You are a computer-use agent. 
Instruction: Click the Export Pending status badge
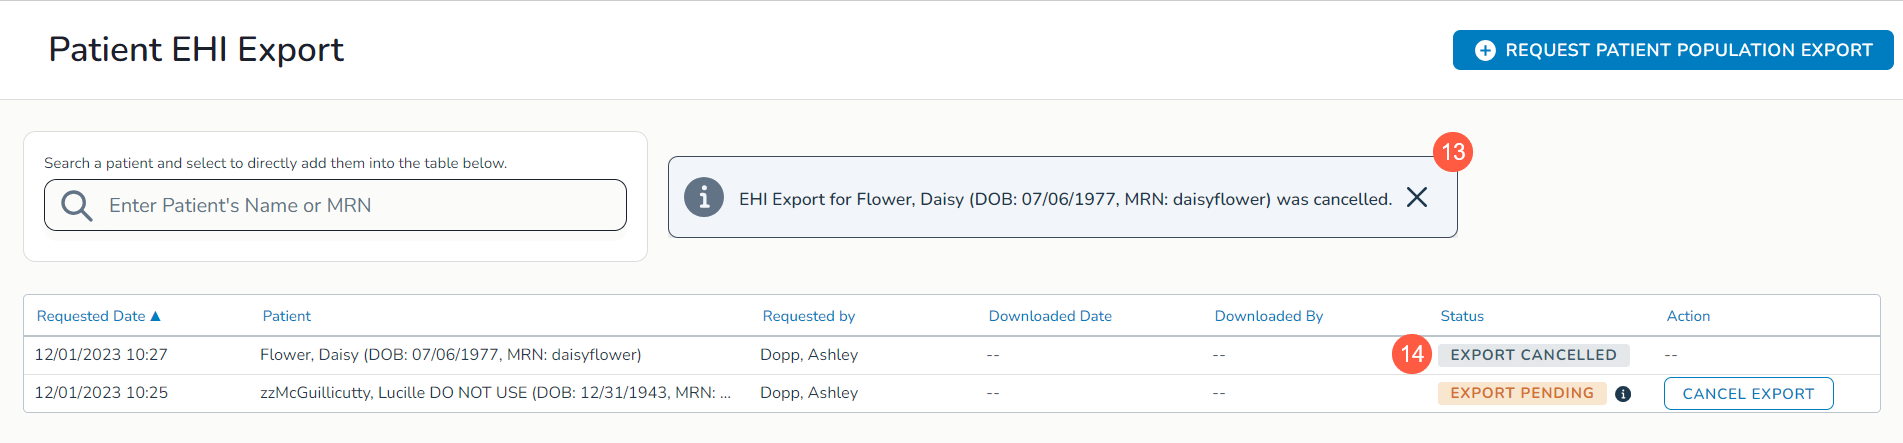[1521, 393]
